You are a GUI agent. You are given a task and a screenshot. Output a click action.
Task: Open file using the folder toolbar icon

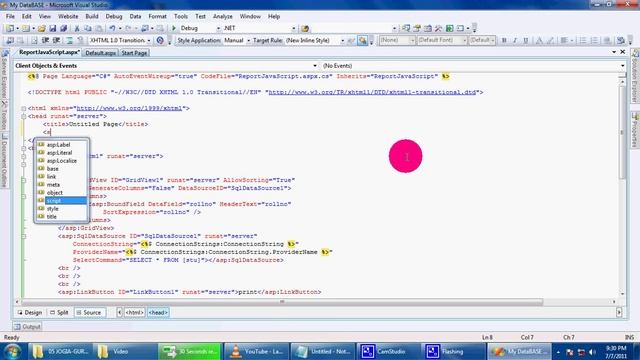pyautogui.click(x=41, y=29)
